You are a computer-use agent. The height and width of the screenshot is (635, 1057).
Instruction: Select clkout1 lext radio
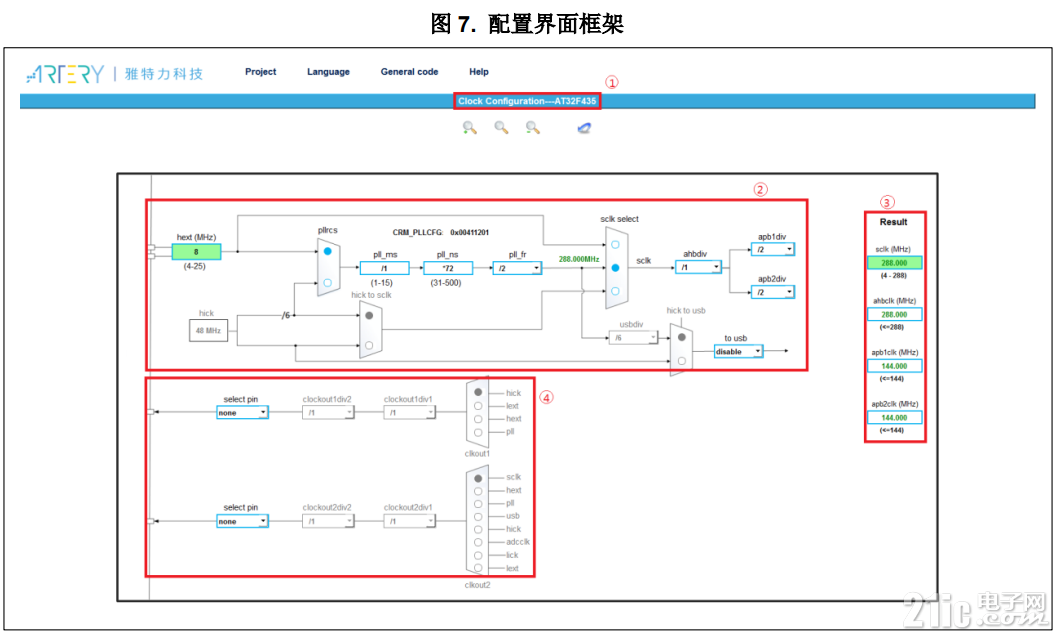(x=478, y=406)
